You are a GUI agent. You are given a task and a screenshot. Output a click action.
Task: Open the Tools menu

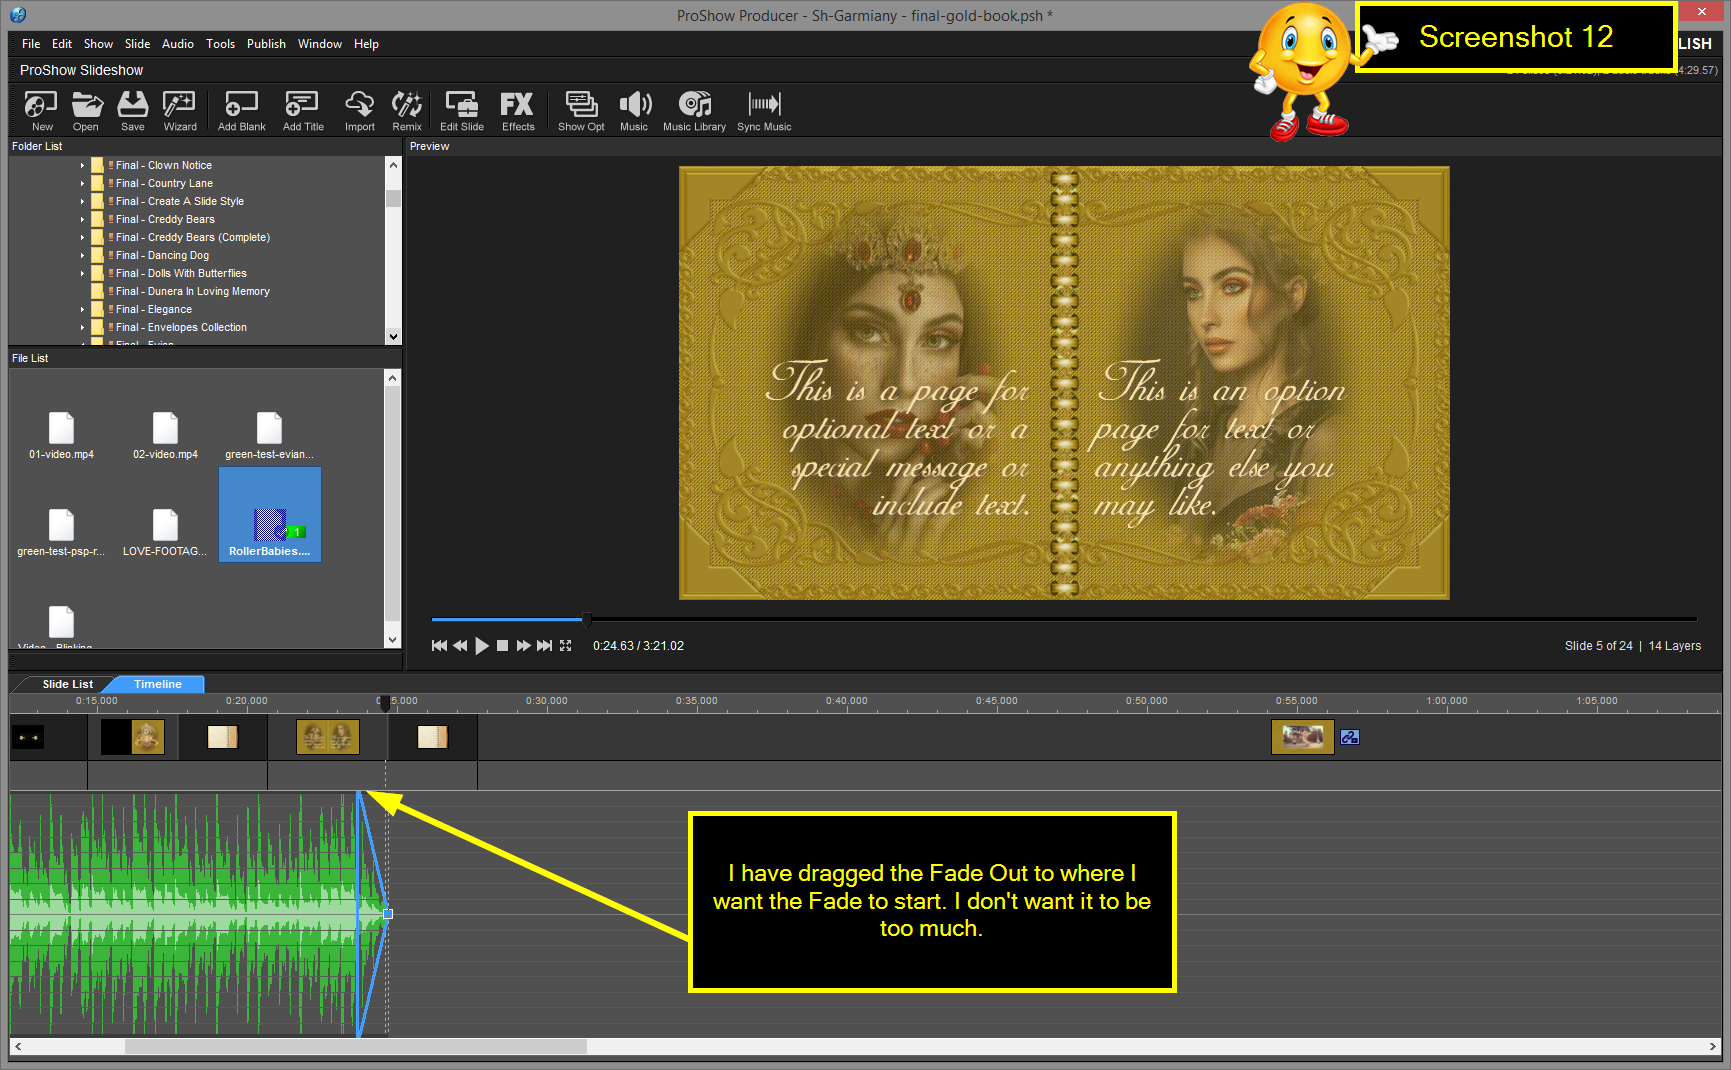220,44
